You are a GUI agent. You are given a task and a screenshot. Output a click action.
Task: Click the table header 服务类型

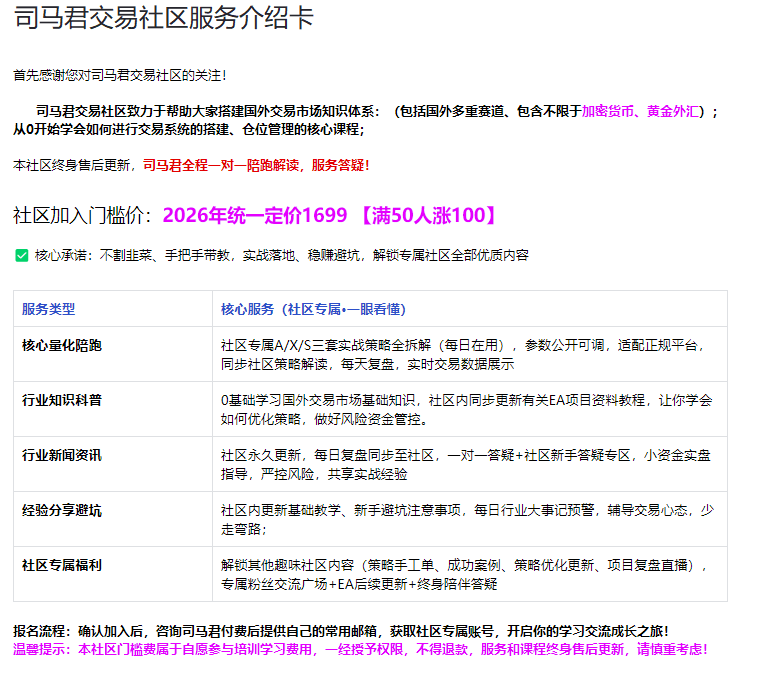(x=48, y=309)
